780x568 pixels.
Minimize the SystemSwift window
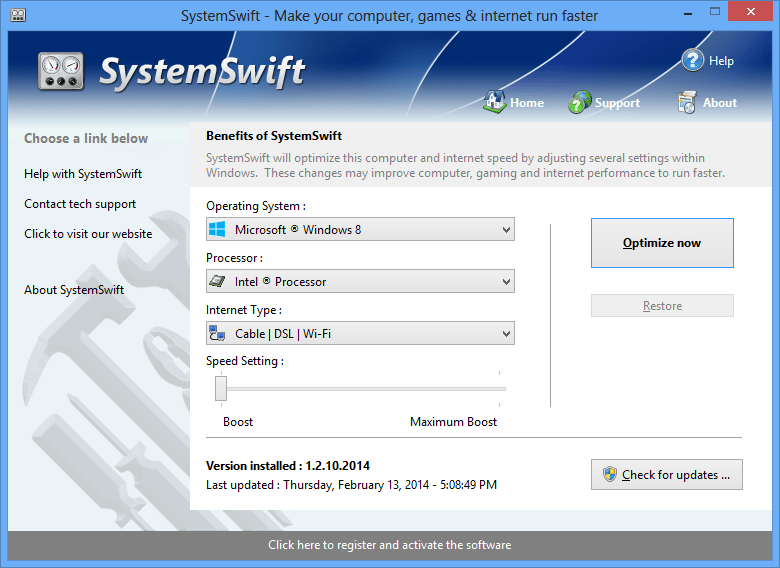(688, 13)
